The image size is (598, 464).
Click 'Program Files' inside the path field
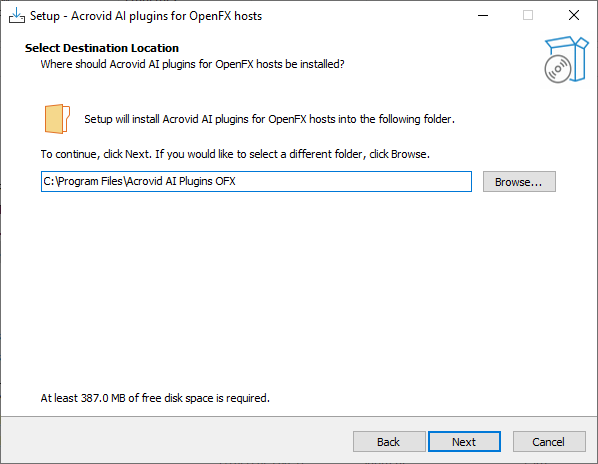pos(90,181)
